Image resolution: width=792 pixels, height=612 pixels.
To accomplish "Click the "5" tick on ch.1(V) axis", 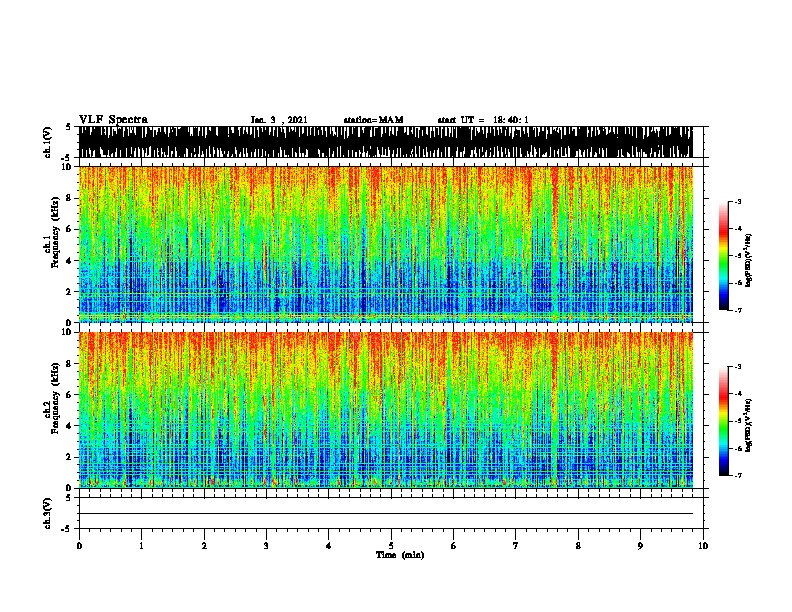I will pyautogui.click(x=68, y=127).
